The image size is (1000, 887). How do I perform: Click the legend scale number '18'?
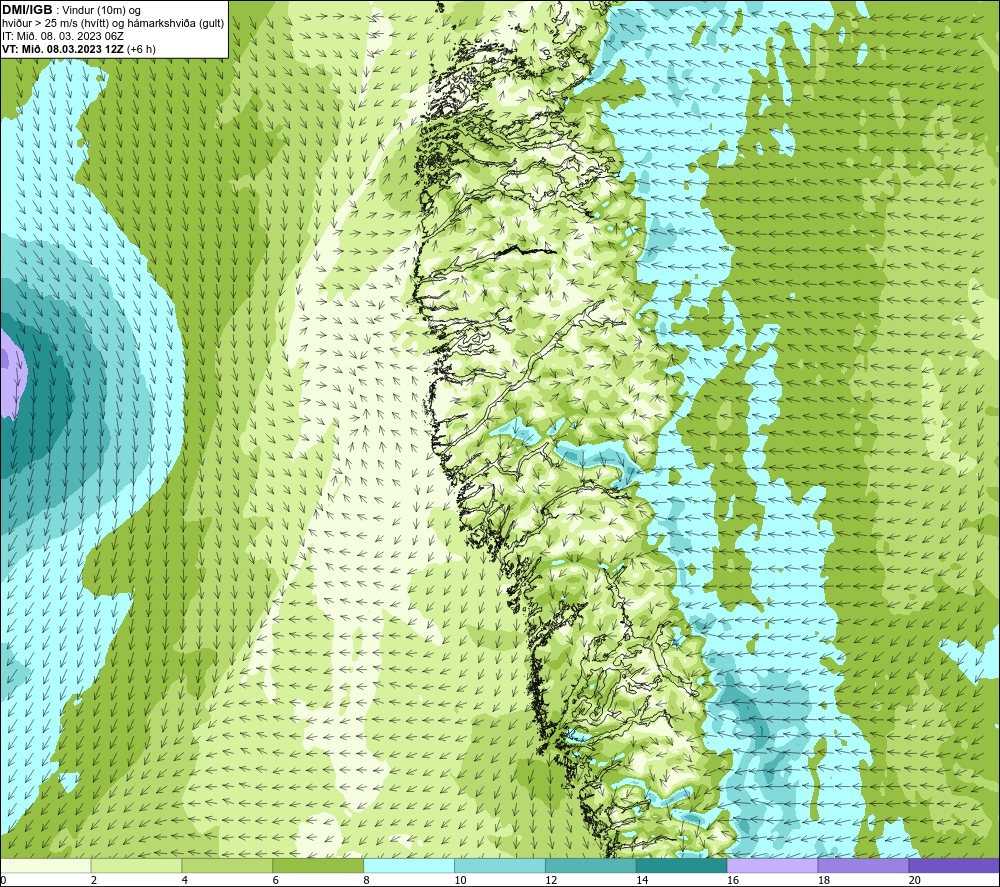point(824,880)
